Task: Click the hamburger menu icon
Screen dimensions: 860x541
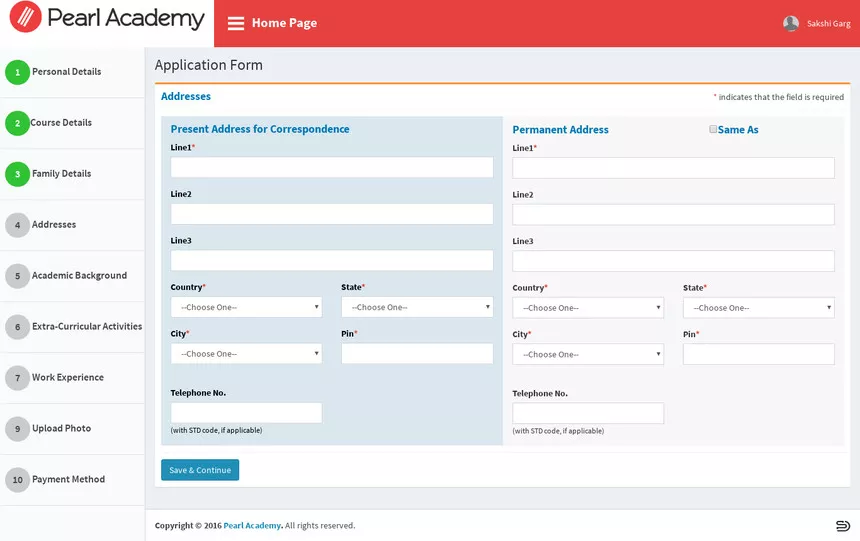Action: pos(236,23)
